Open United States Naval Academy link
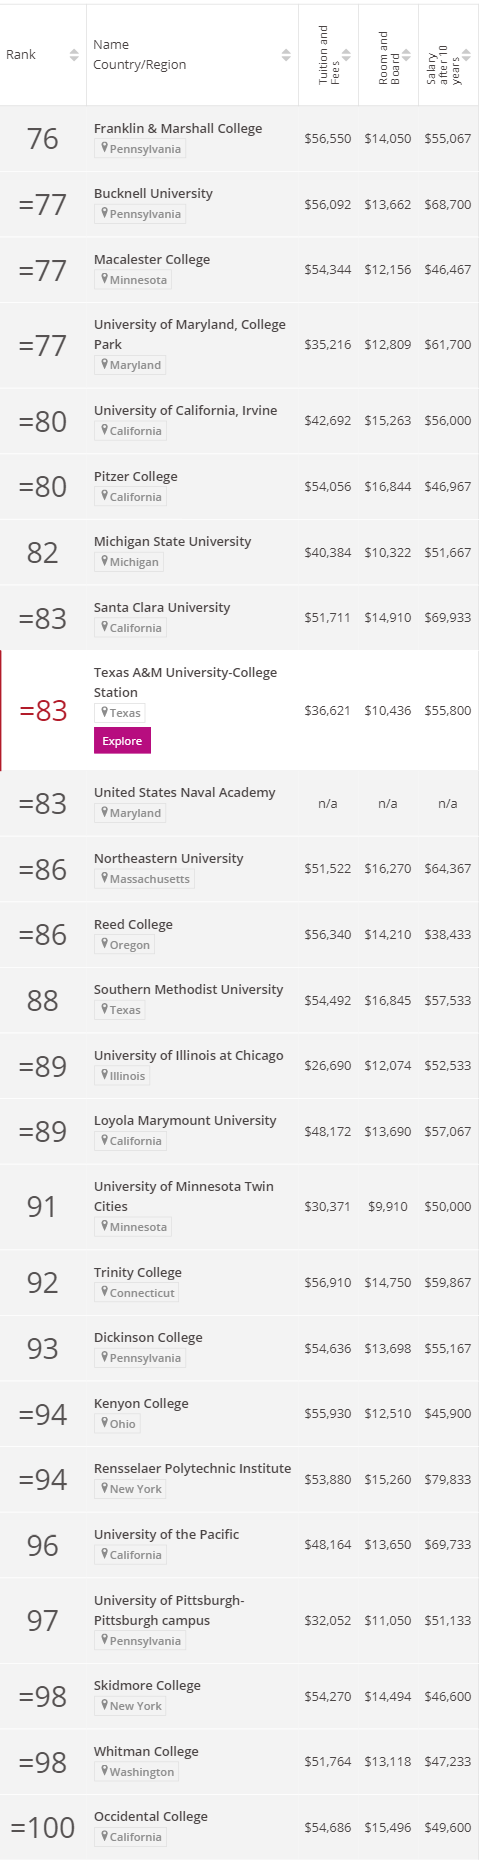Viewport: 481px width, 1864px height. pos(185,792)
